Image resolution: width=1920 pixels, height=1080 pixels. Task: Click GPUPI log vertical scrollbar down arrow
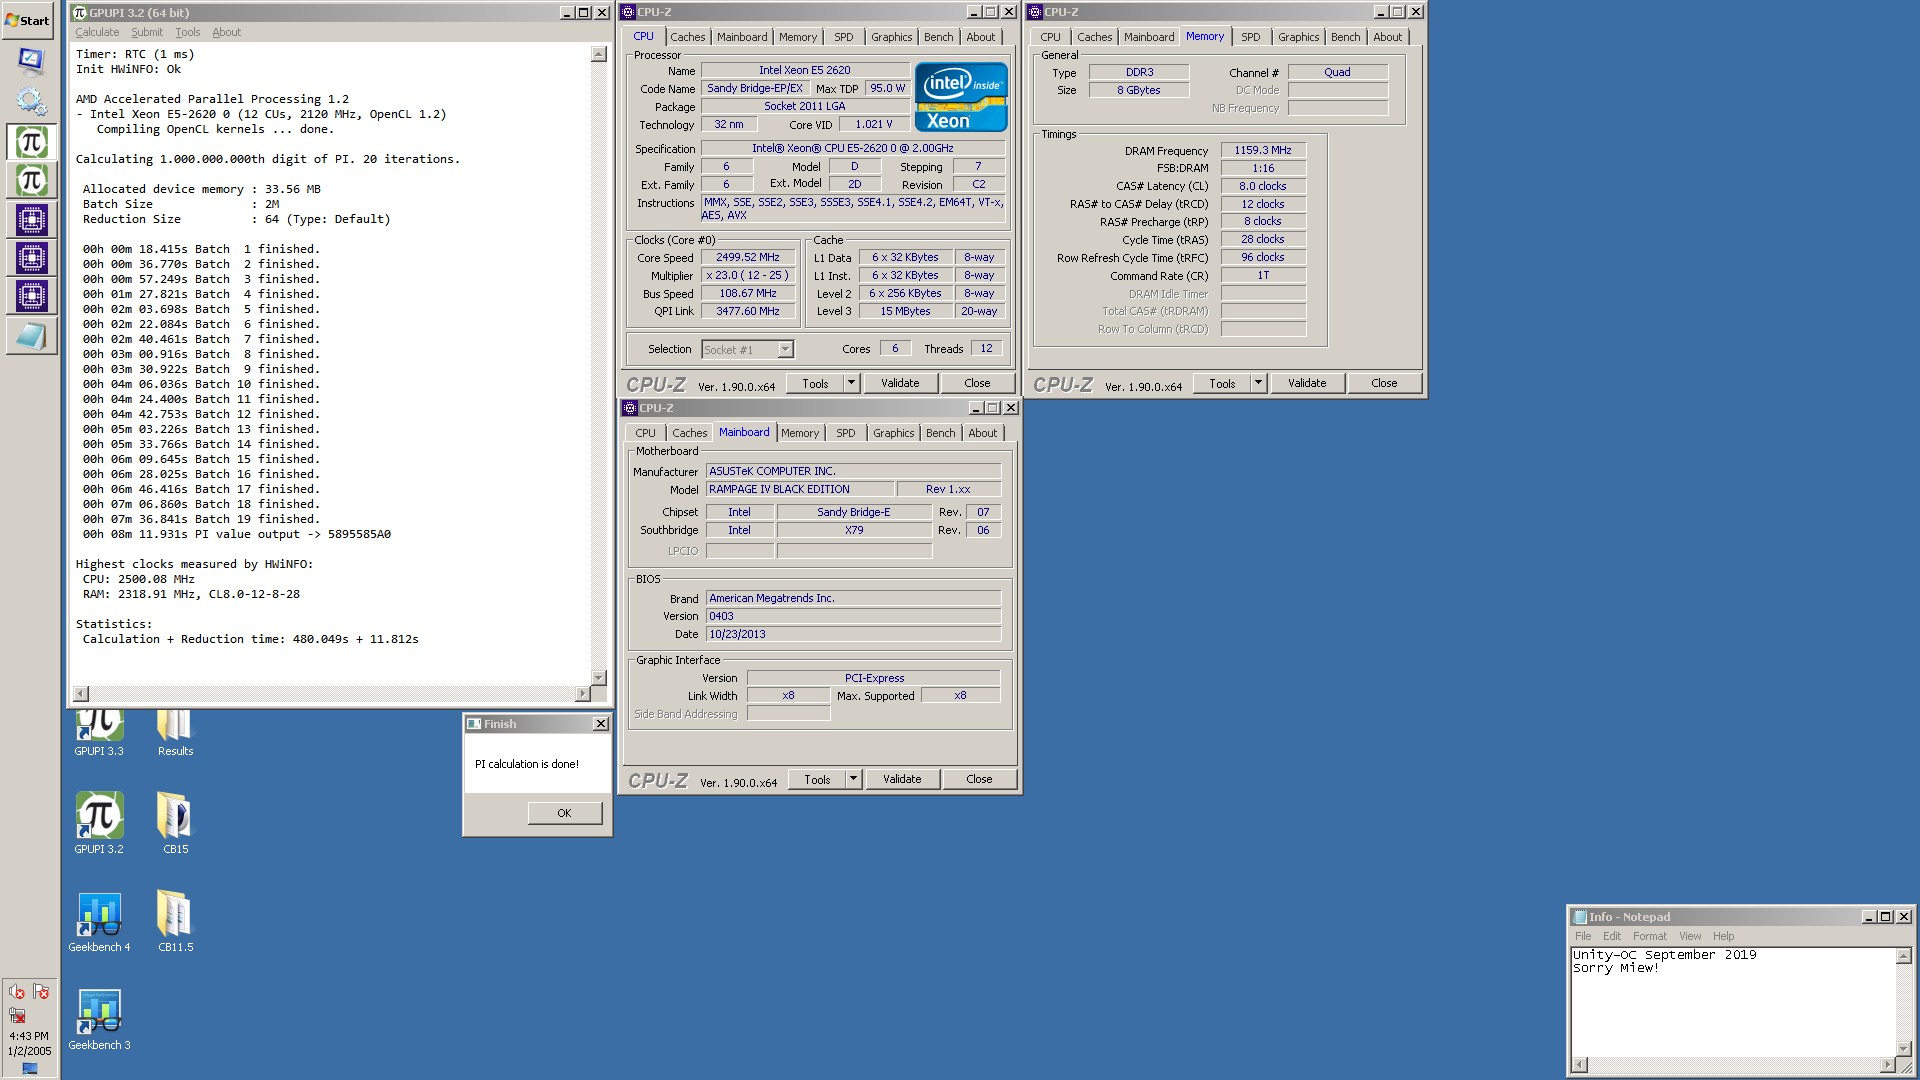coord(599,677)
